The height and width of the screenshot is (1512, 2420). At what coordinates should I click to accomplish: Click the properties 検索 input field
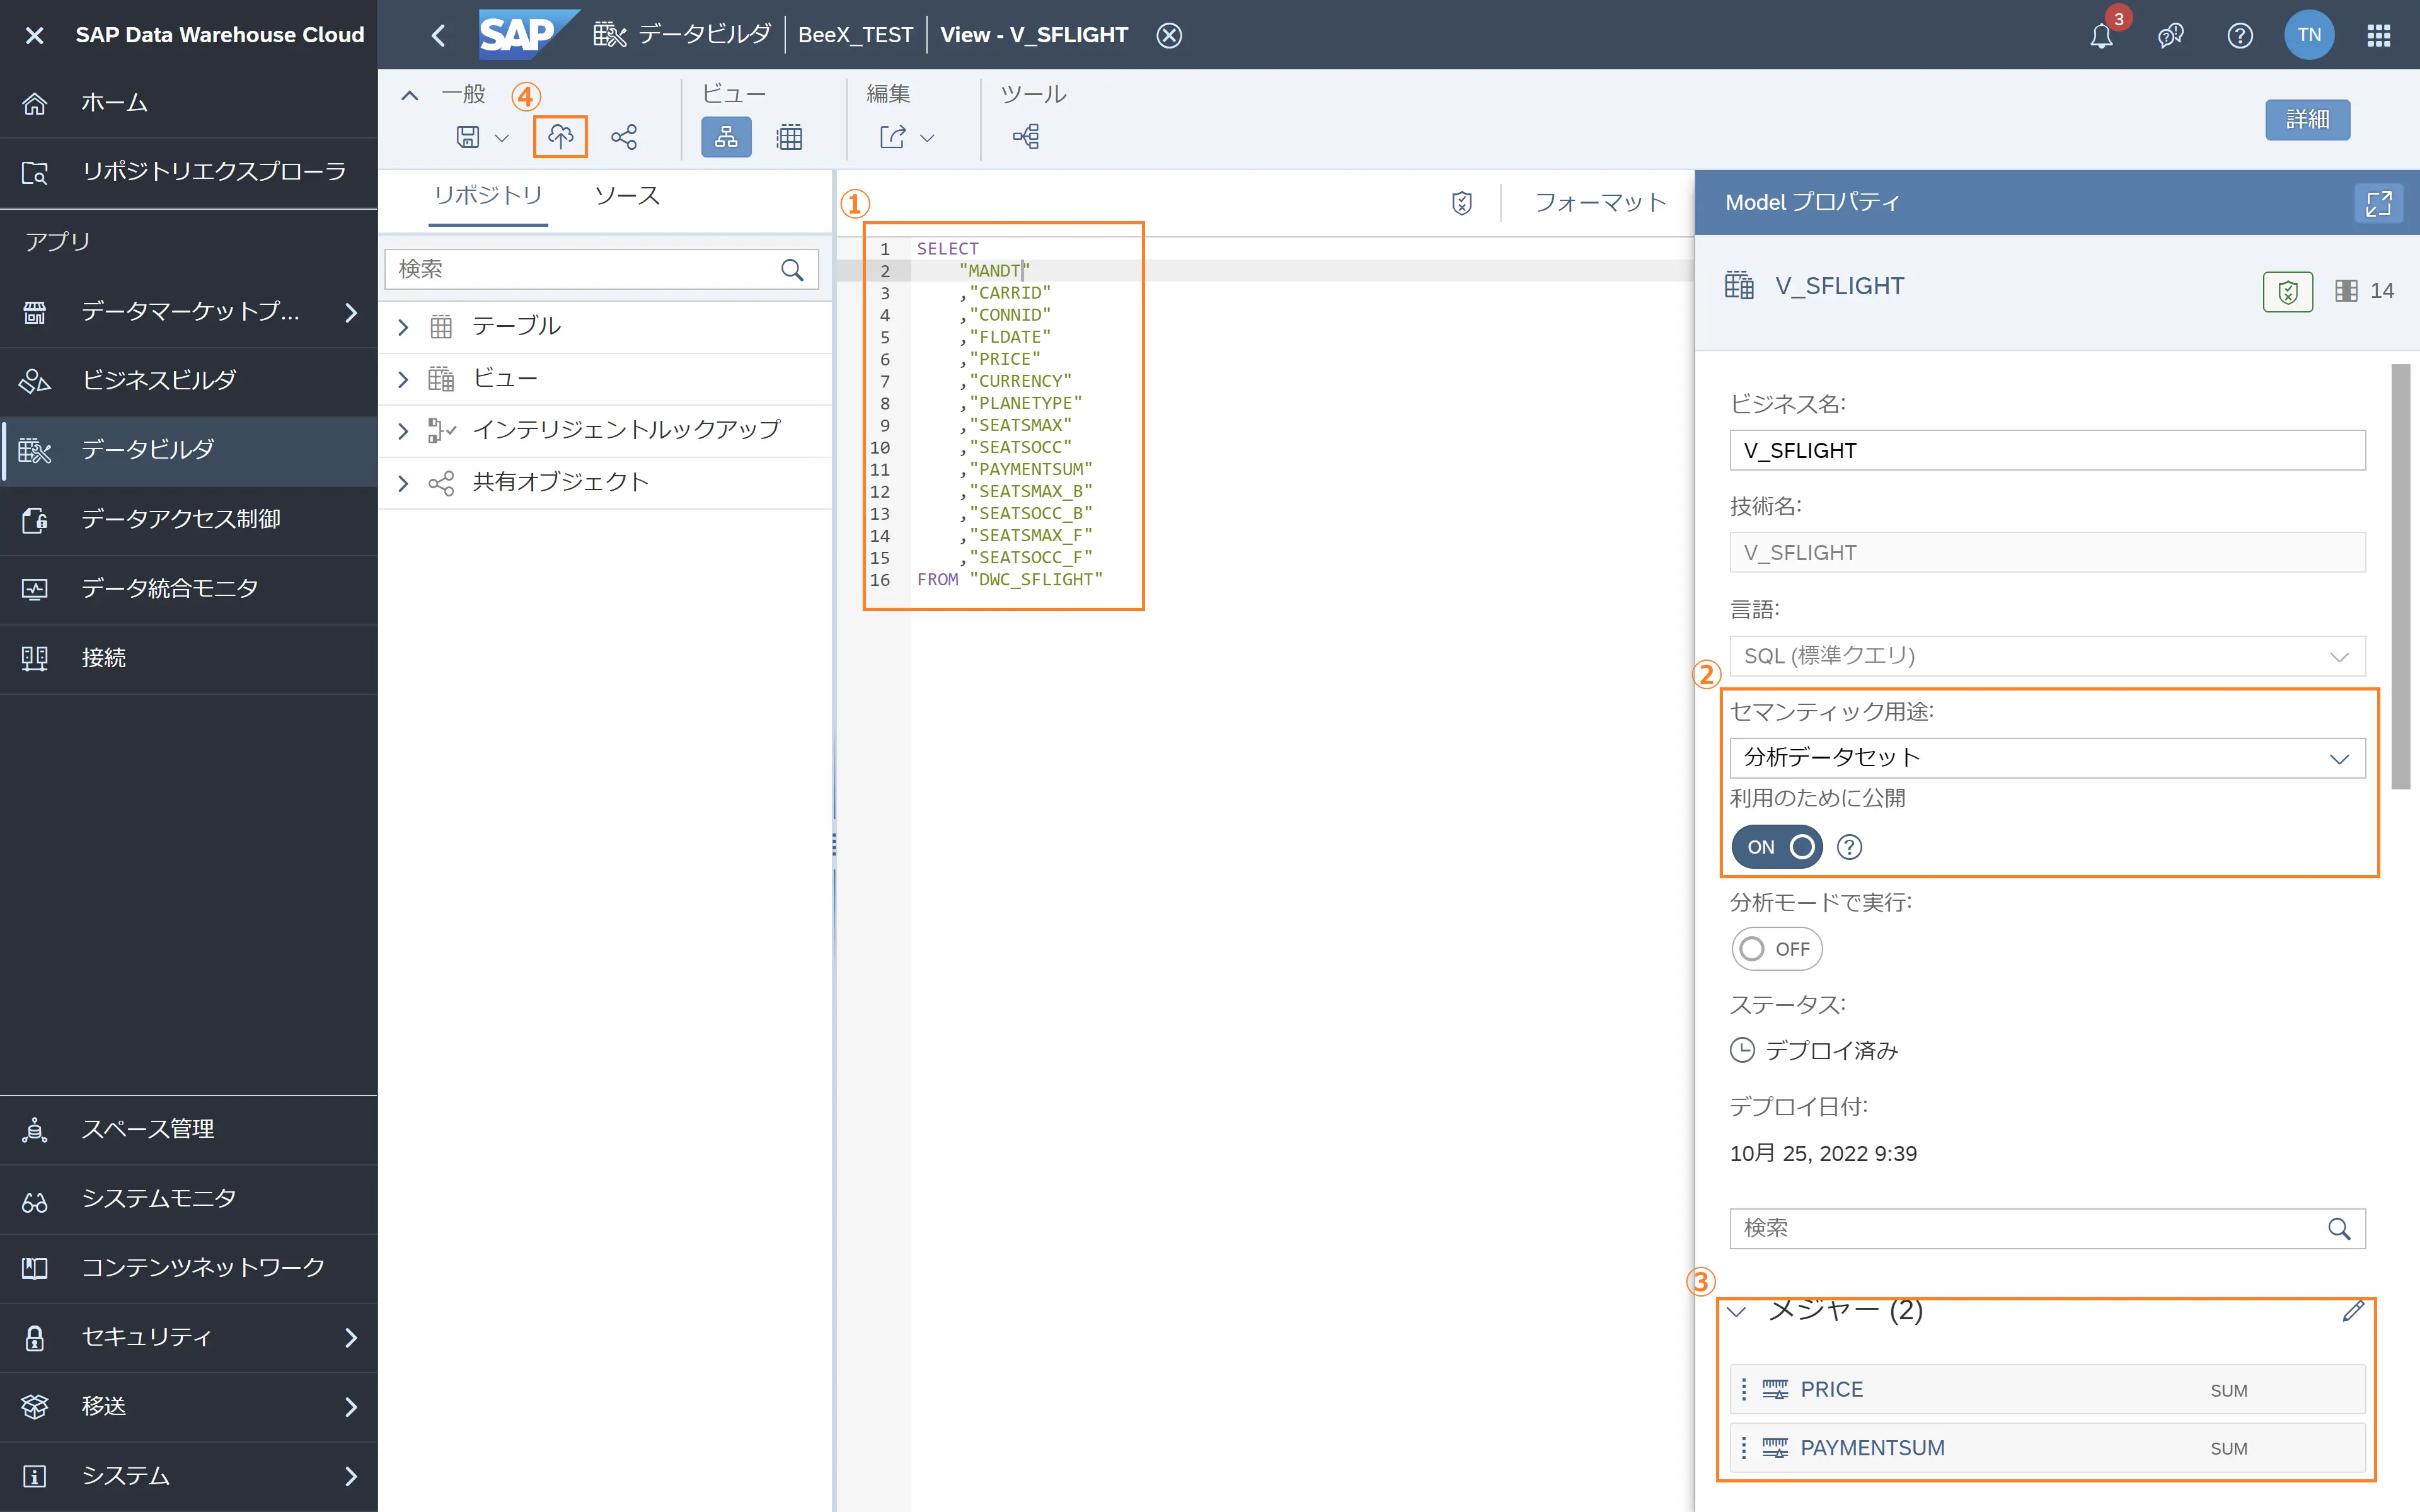(2047, 1228)
